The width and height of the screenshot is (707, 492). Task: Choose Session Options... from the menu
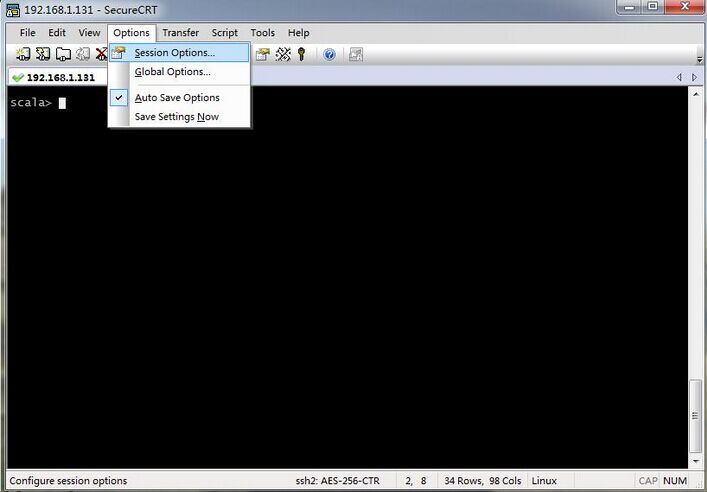179,53
